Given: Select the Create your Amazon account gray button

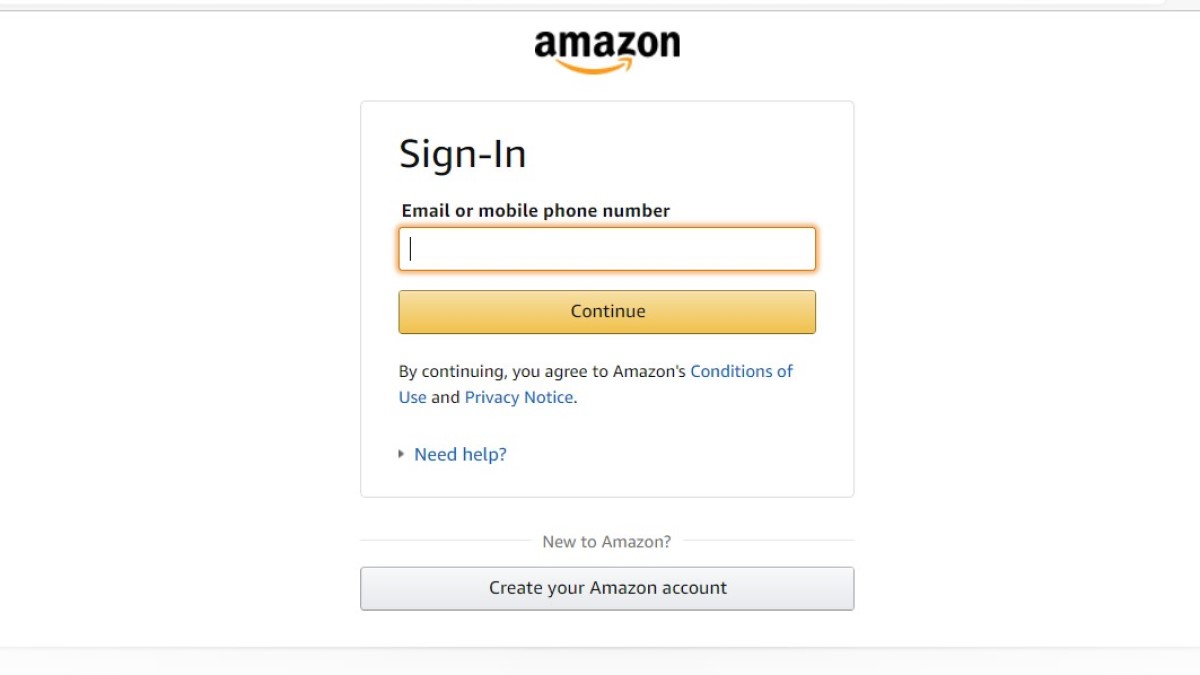Looking at the screenshot, I should pos(607,588).
